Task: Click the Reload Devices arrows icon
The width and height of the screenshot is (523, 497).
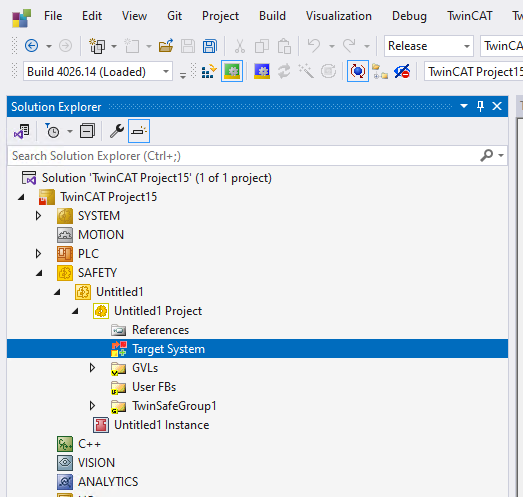Action: tap(284, 71)
